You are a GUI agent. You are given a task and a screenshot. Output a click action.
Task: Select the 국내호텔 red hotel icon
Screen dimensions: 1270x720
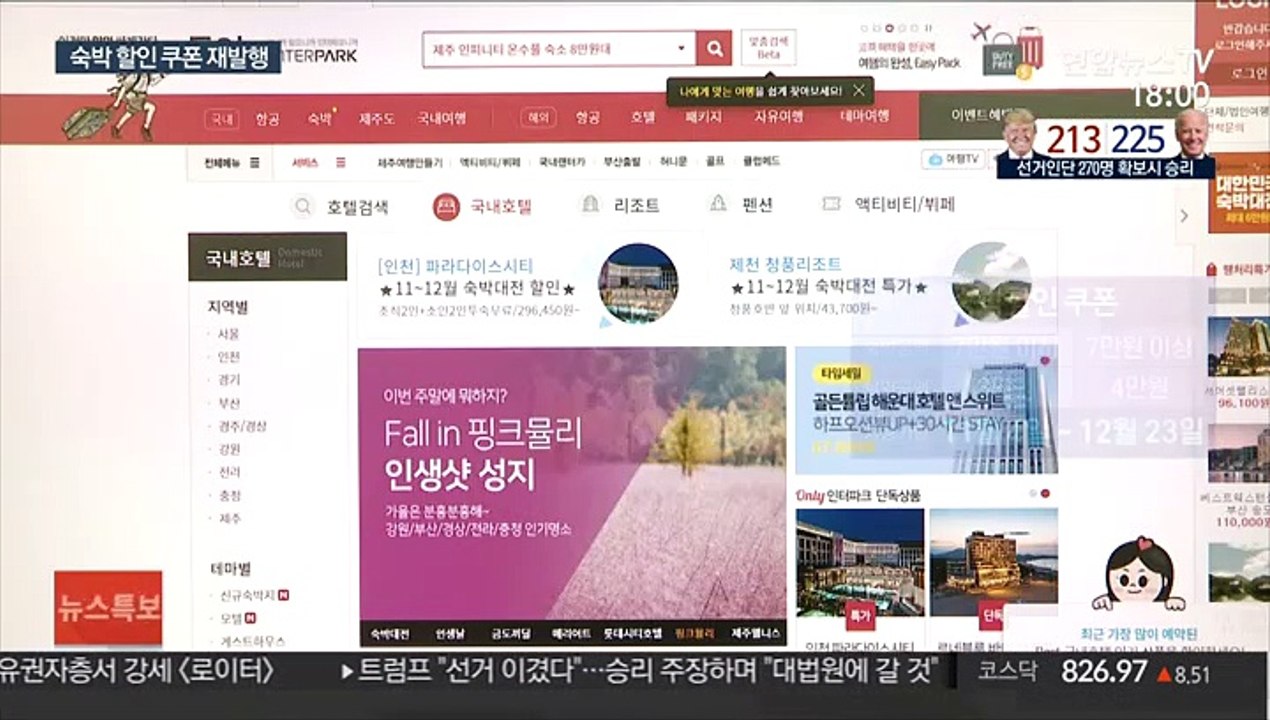[x=446, y=207]
